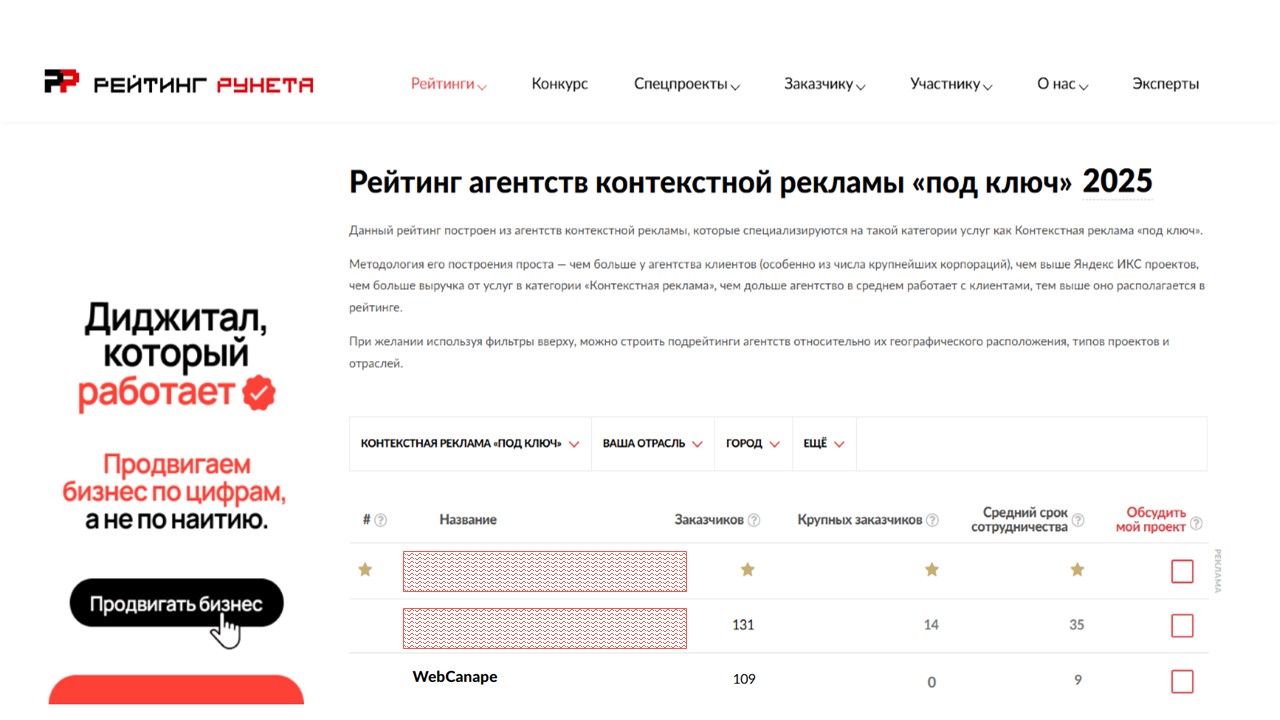Expand the Ваша отрасль filter

(x=652, y=444)
